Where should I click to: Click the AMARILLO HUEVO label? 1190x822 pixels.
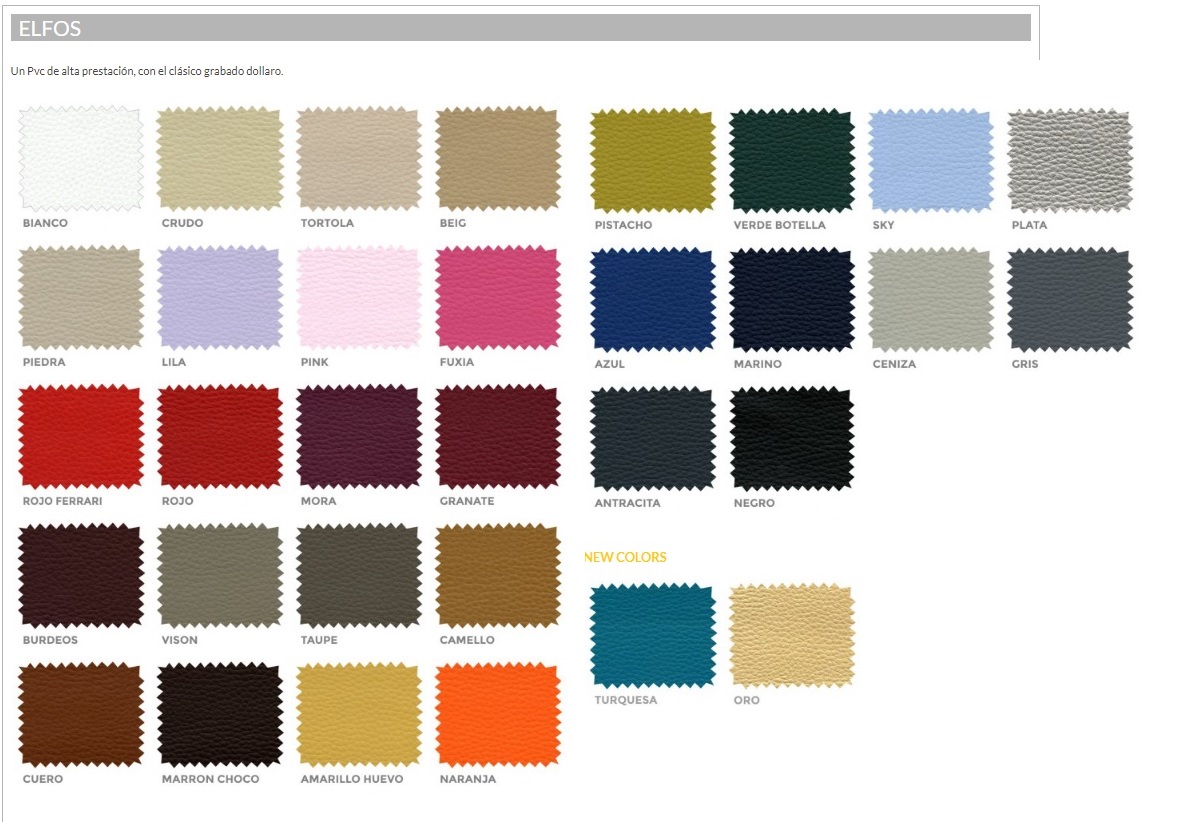pyautogui.click(x=352, y=779)
